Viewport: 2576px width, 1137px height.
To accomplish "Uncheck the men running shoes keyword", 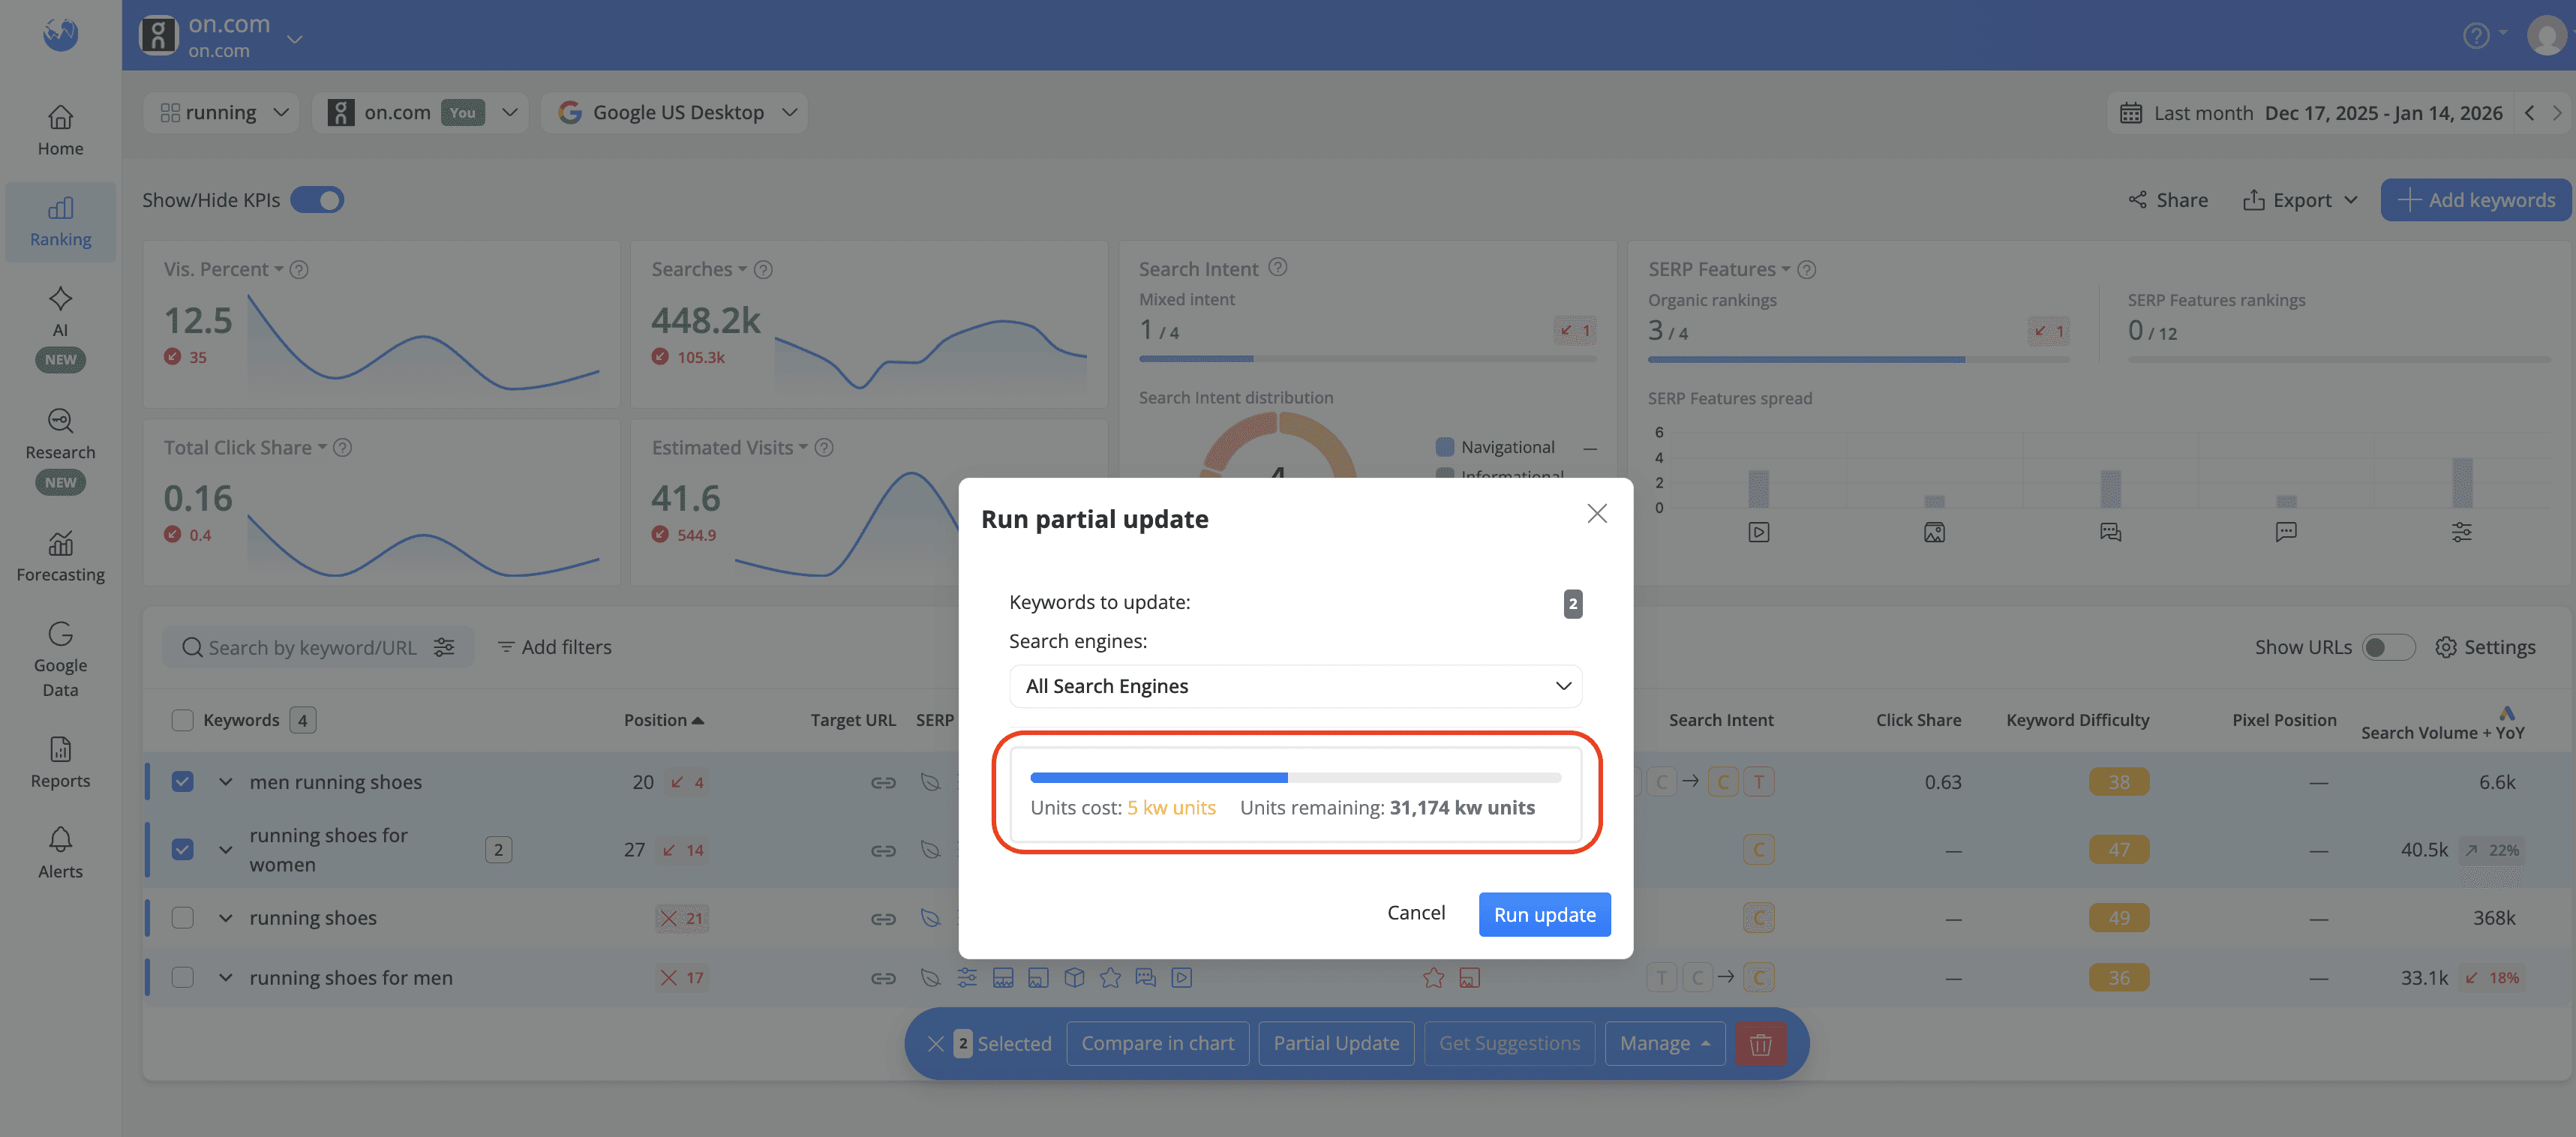I will 183,781.
